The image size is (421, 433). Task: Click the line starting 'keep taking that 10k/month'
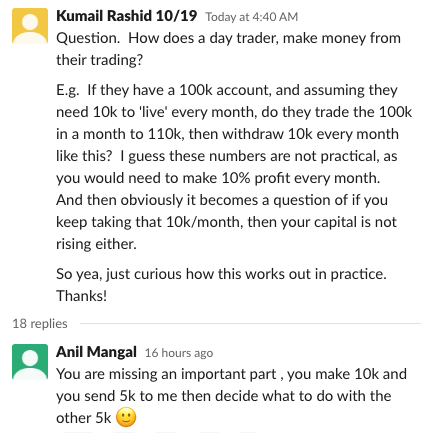[226, 222]
